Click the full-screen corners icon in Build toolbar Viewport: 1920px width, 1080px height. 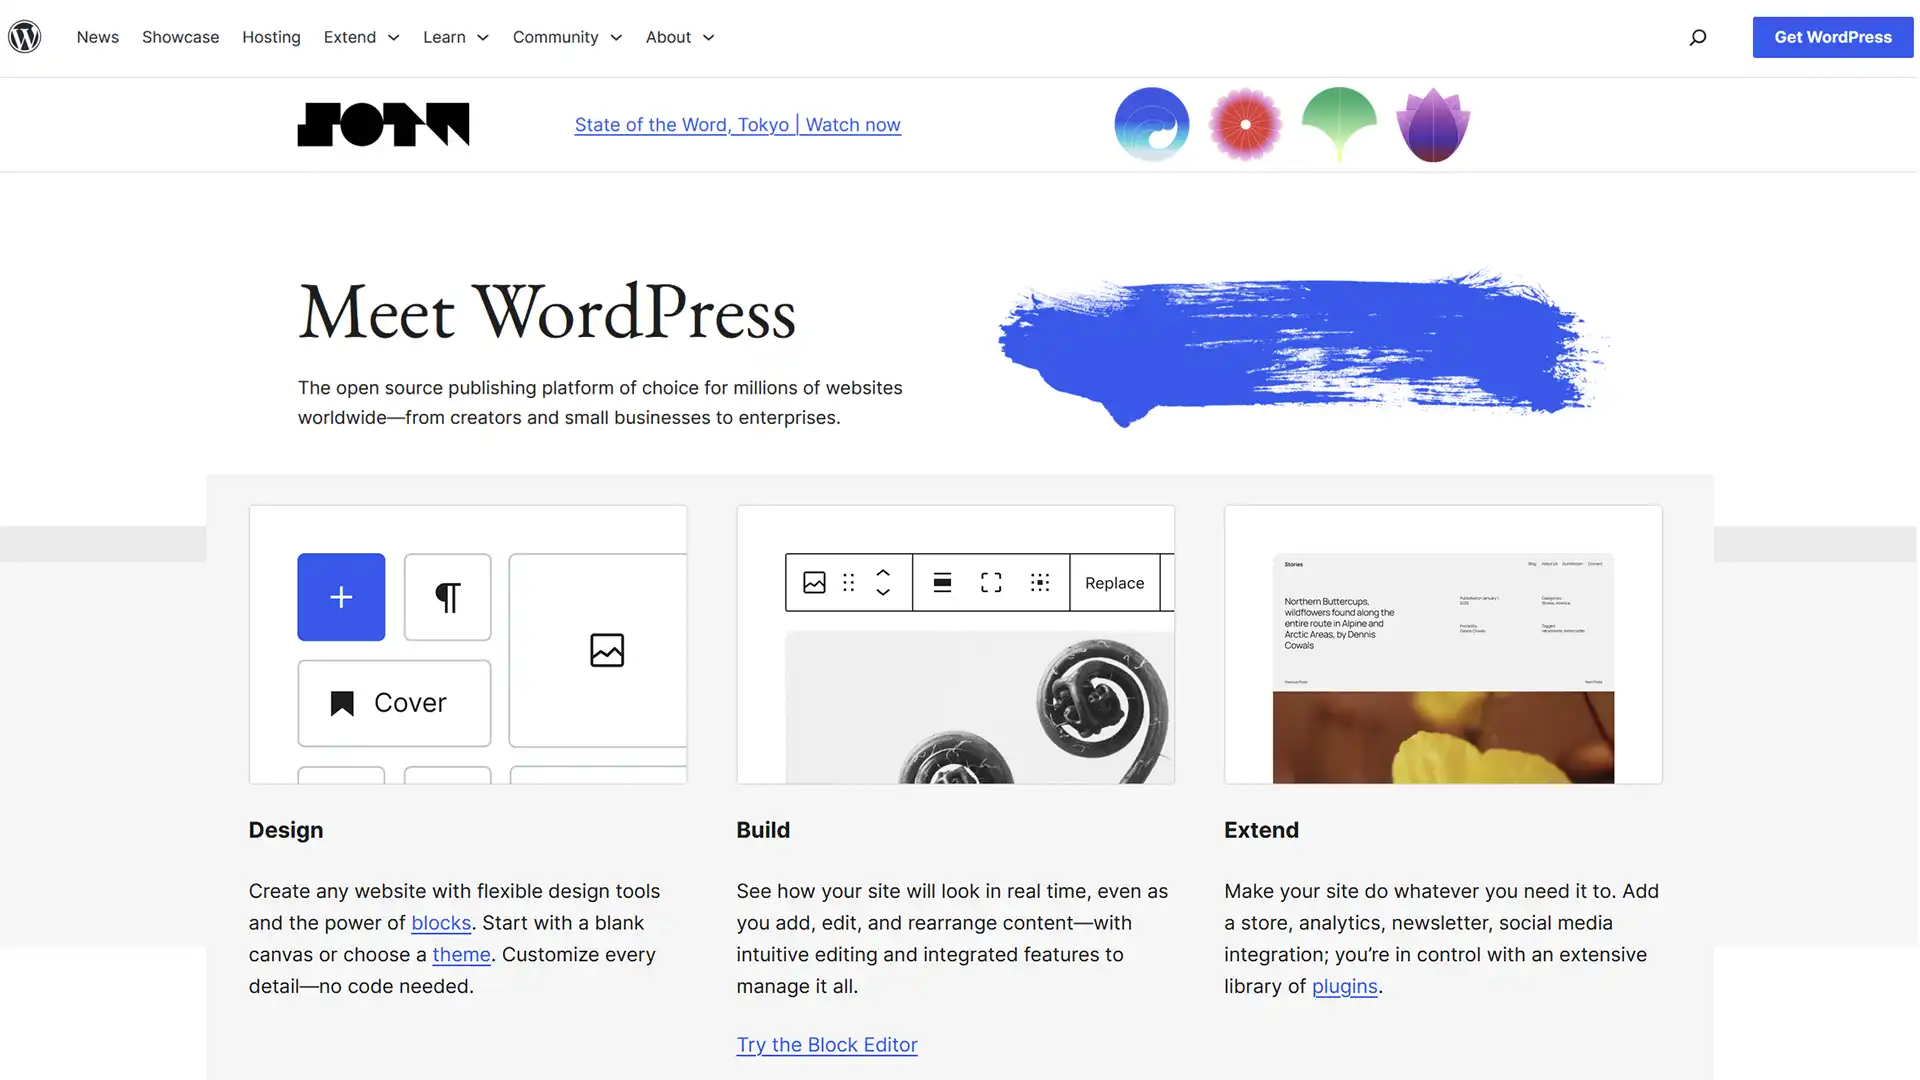coord(991,583)
